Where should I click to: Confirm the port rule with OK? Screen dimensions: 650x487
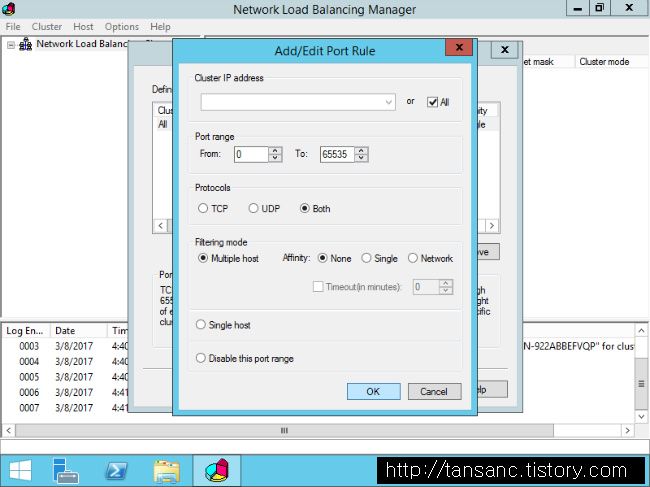(374, 391)
